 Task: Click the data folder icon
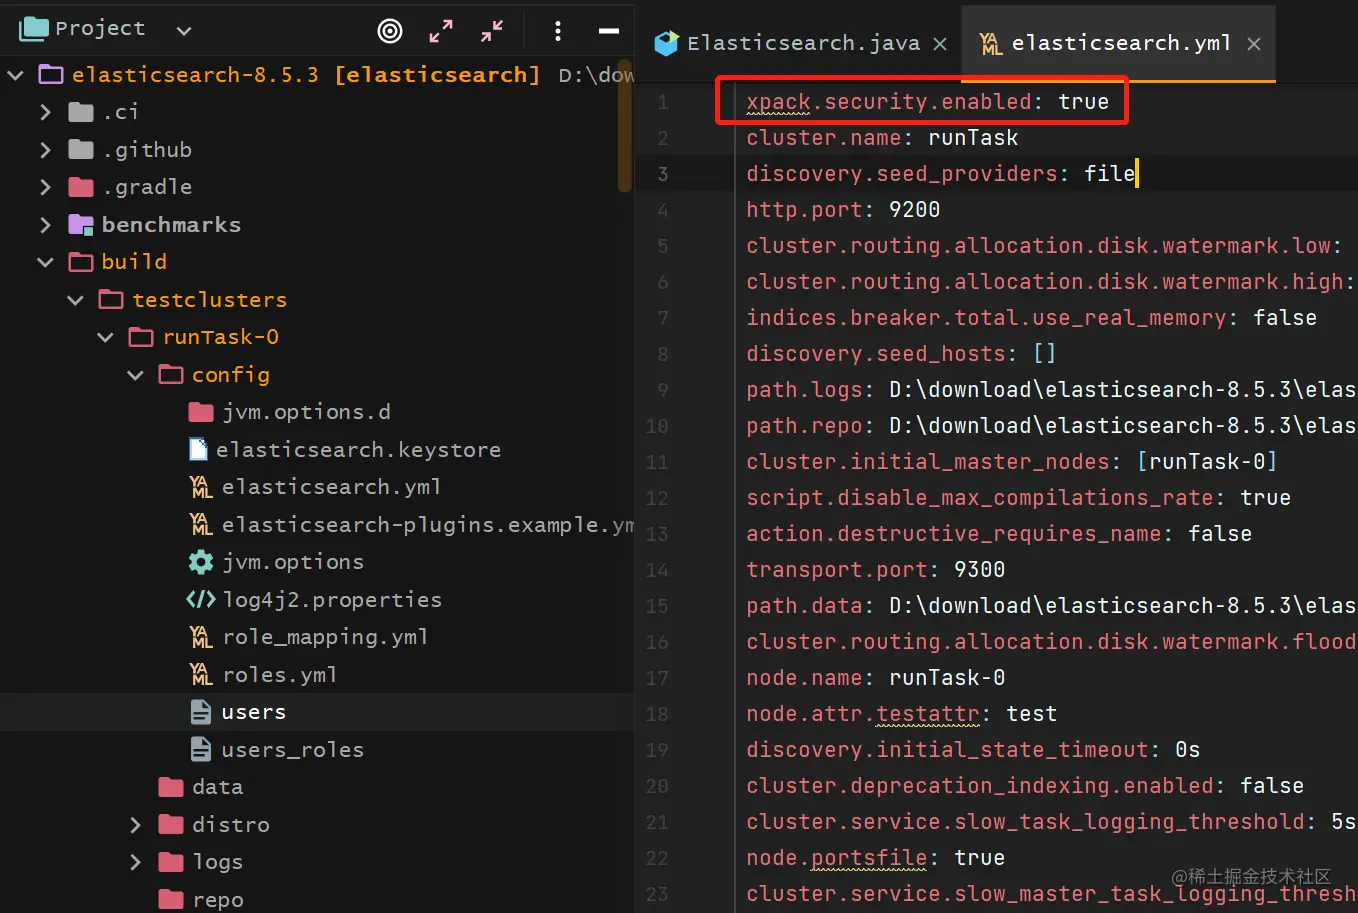[x=171, y=787]
